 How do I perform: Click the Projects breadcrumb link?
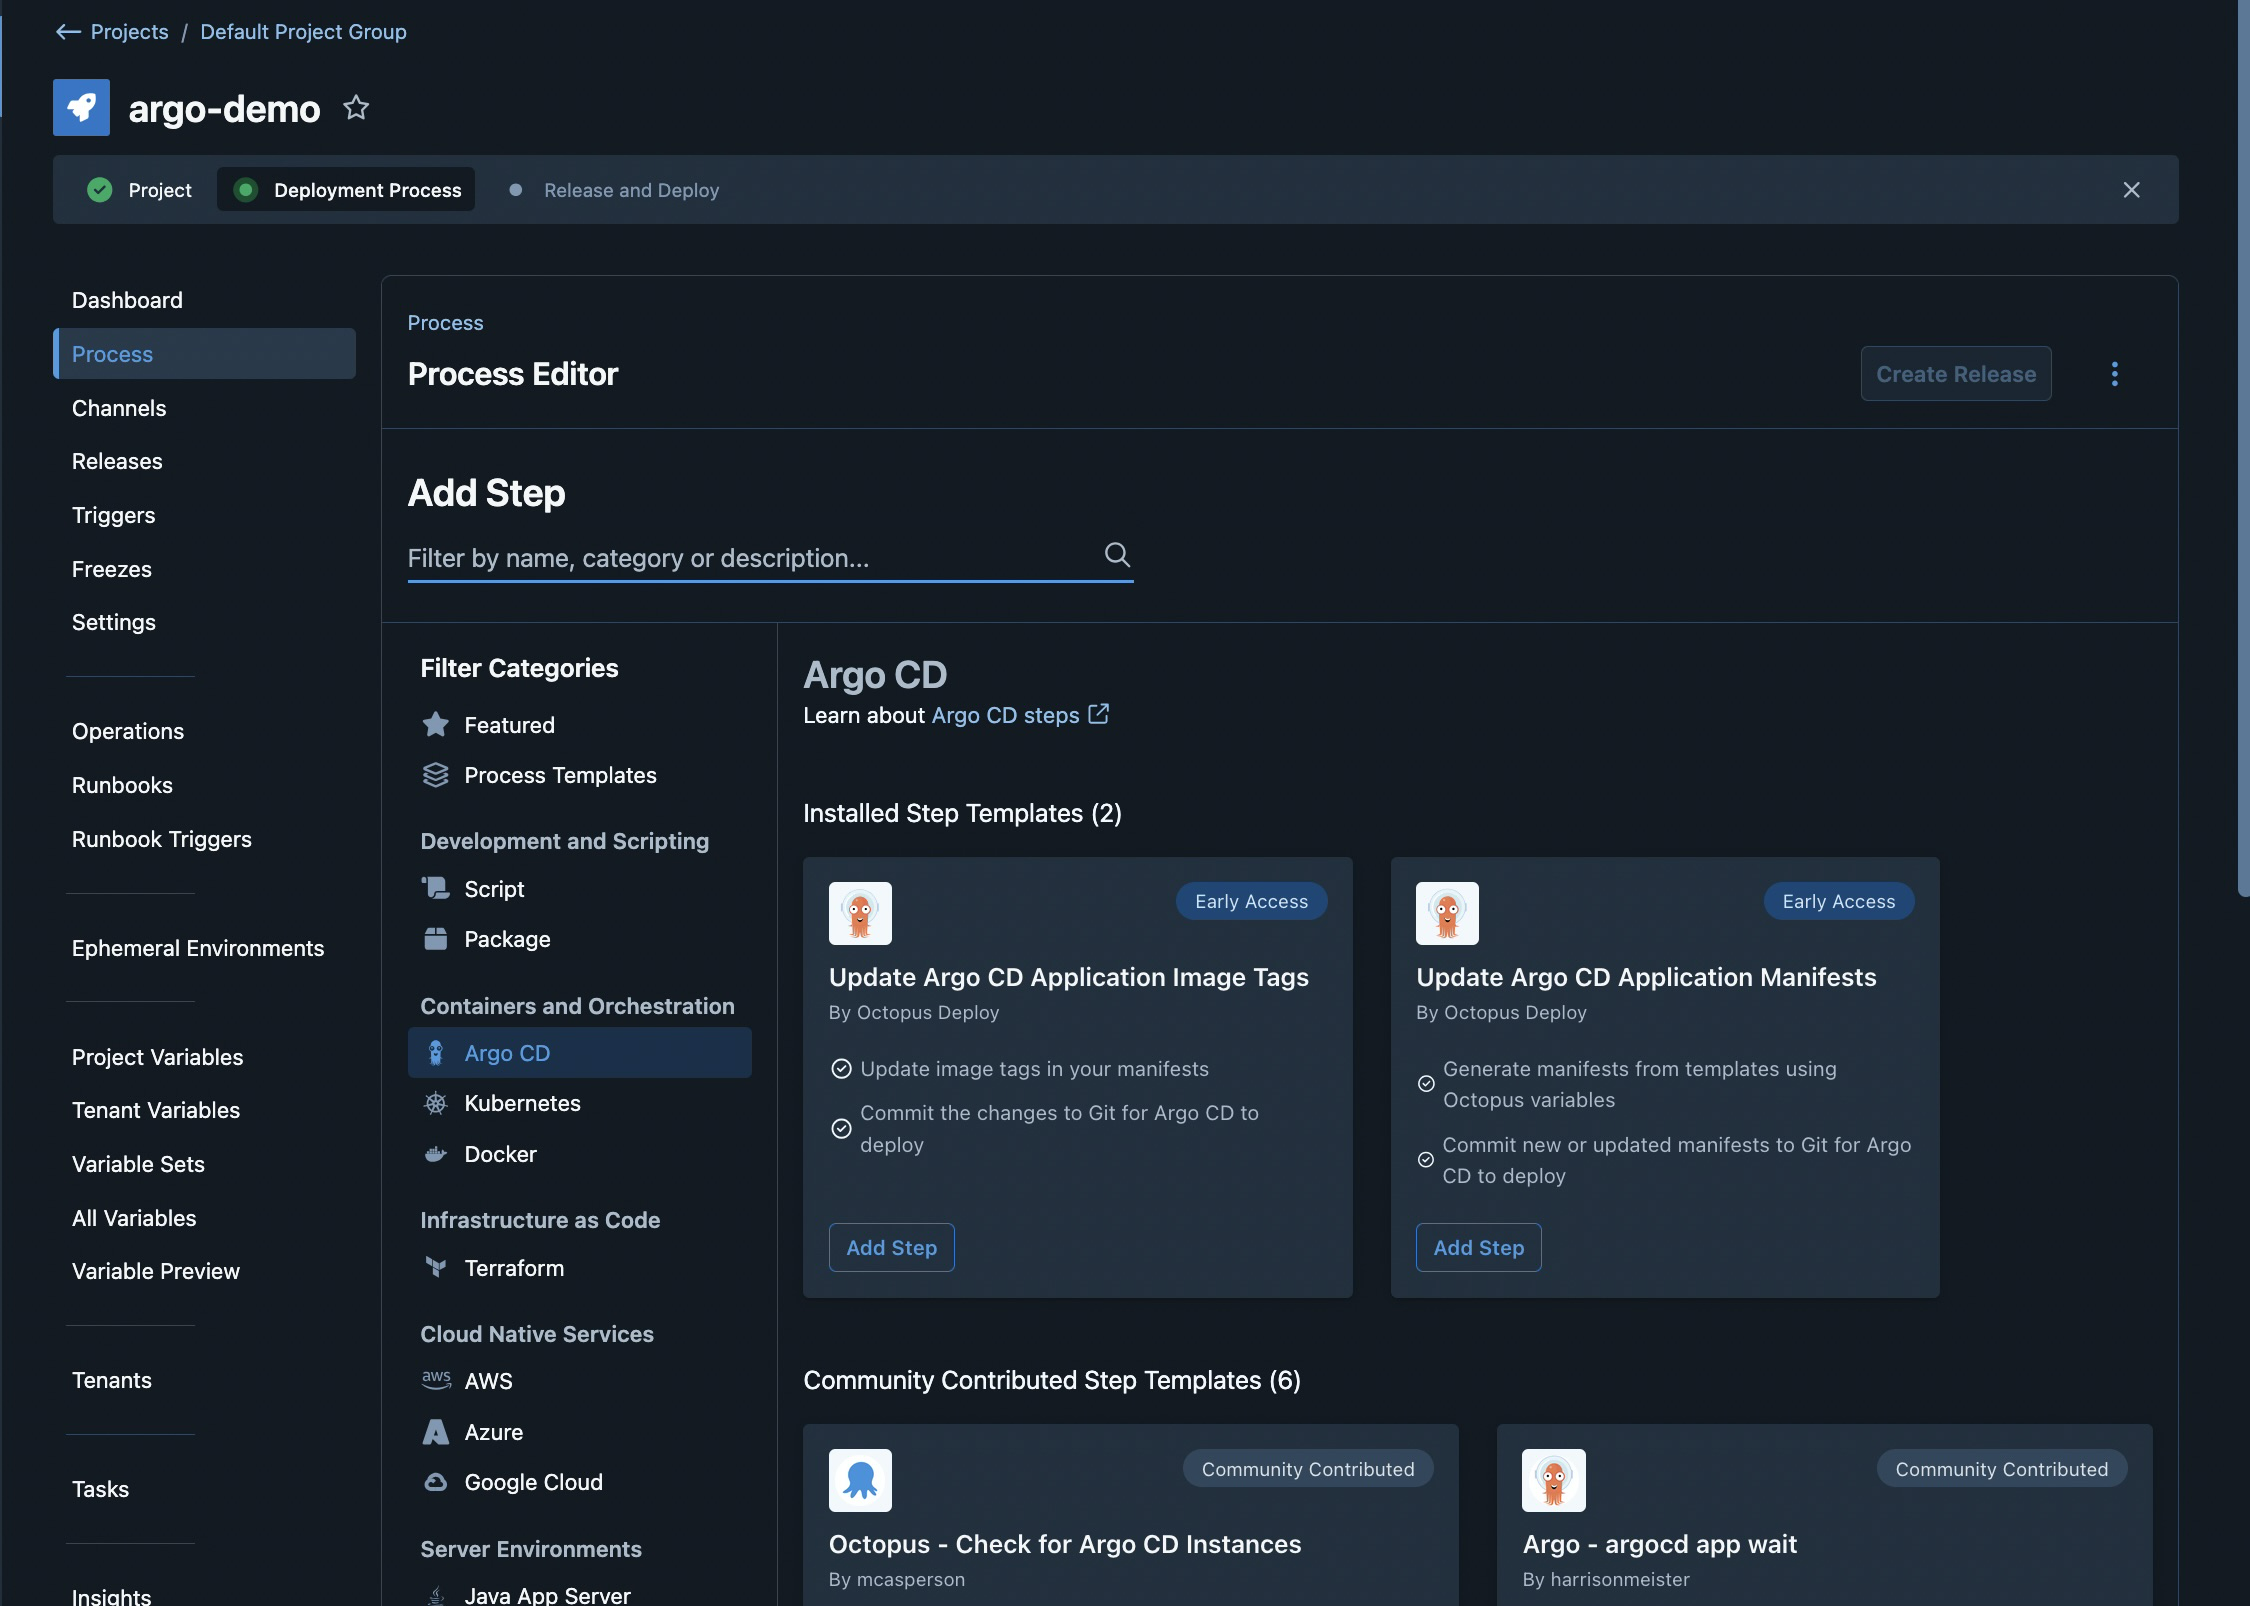129,32
